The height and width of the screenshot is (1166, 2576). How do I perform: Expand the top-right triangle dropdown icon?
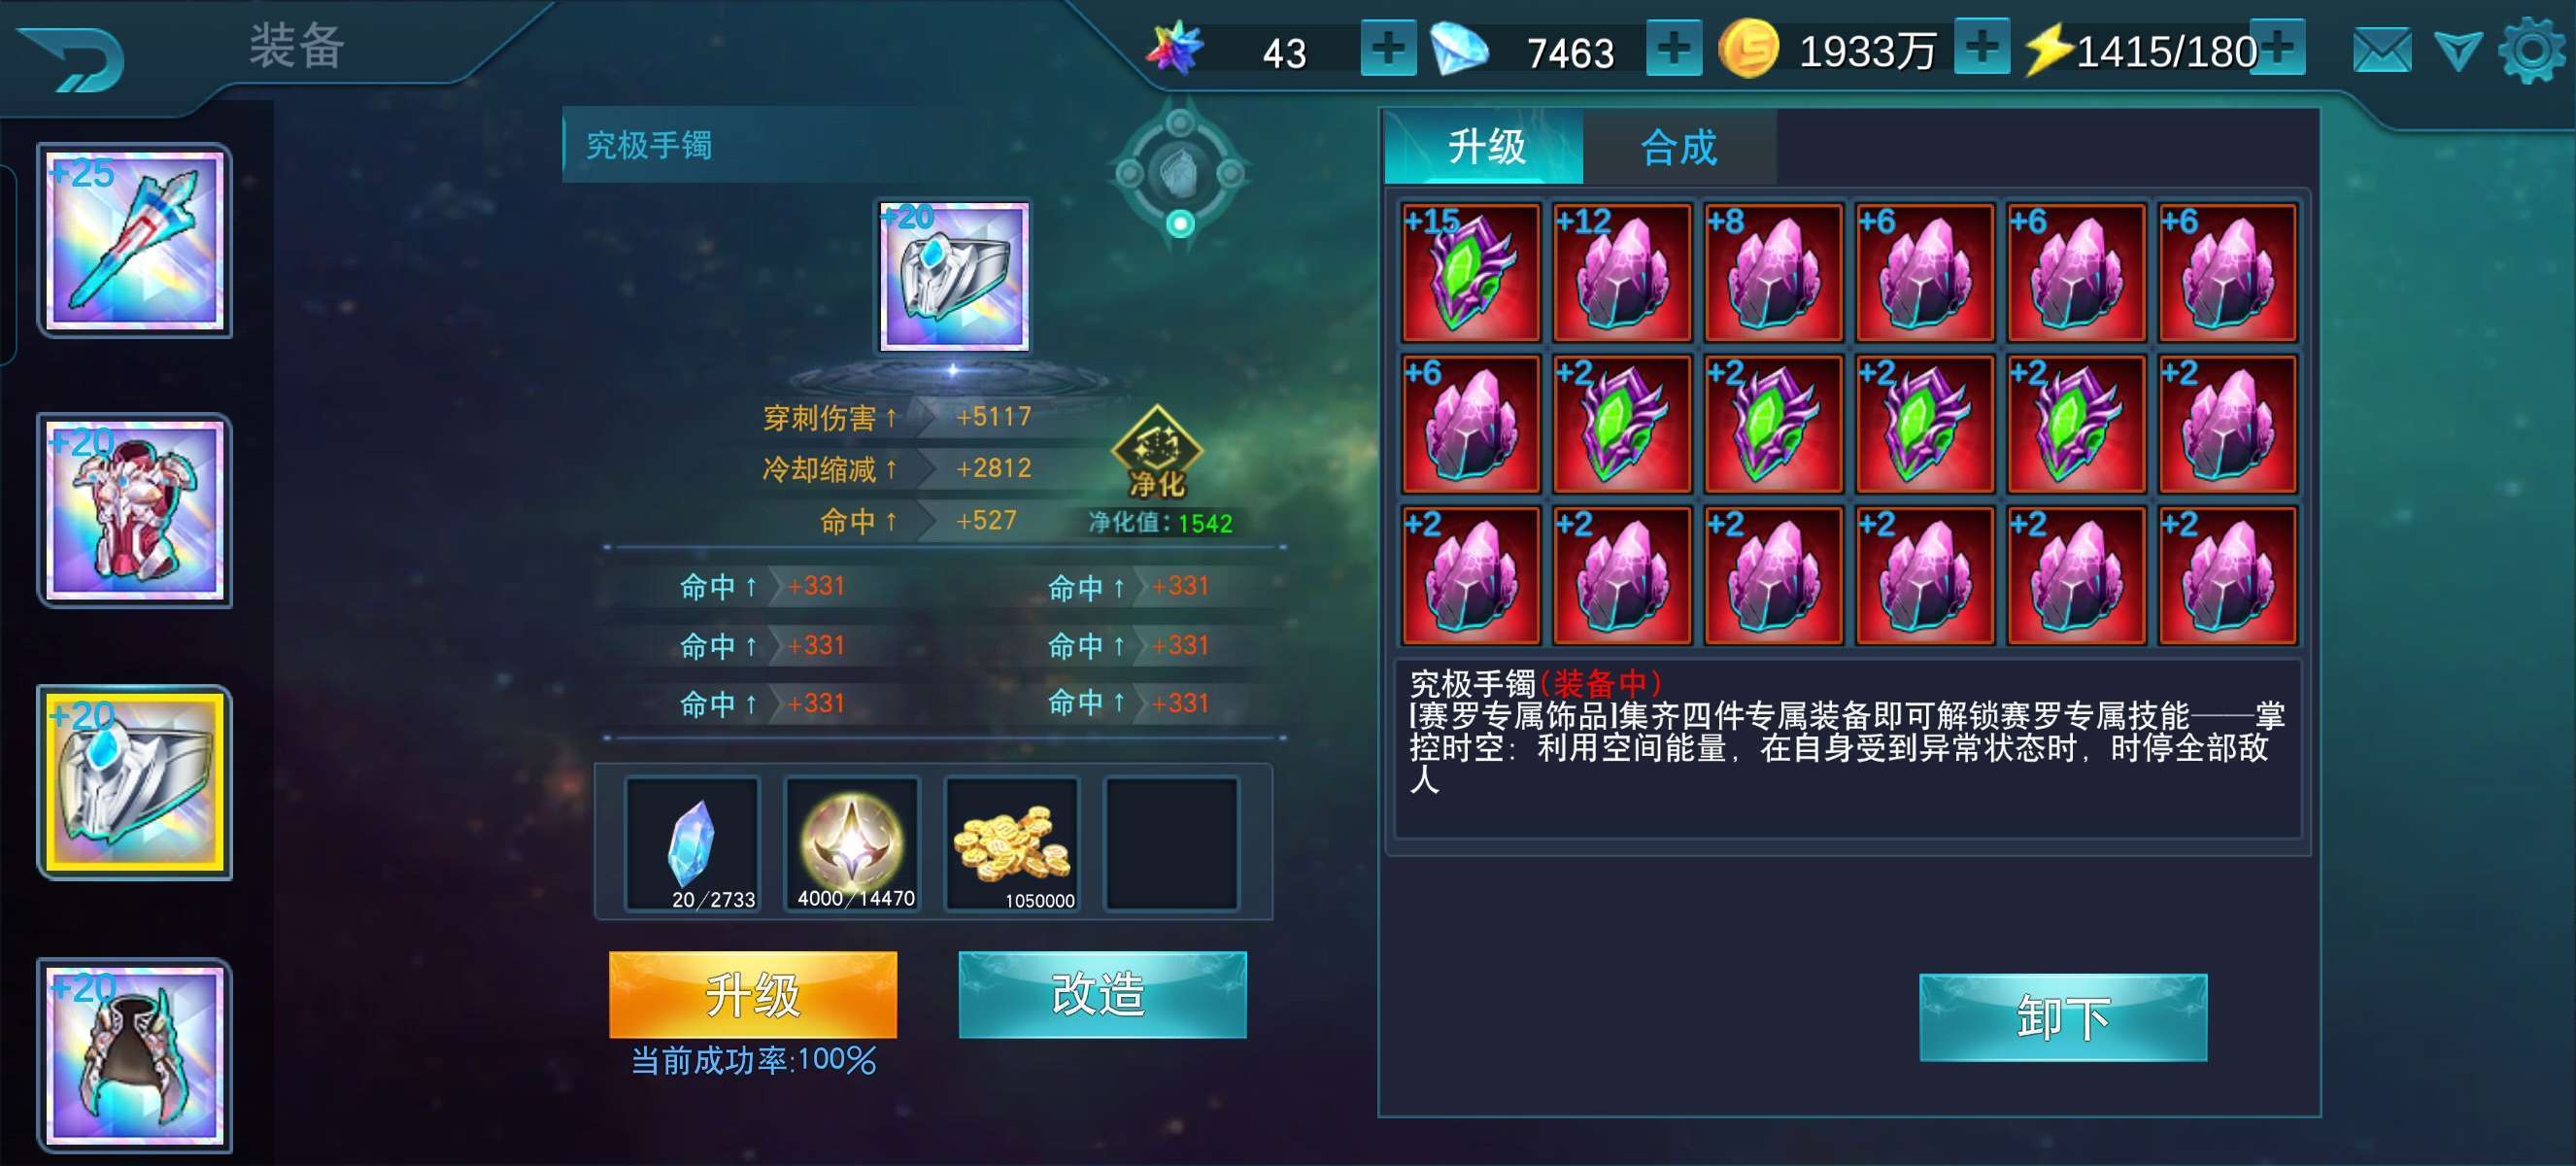click(2457, 51)
